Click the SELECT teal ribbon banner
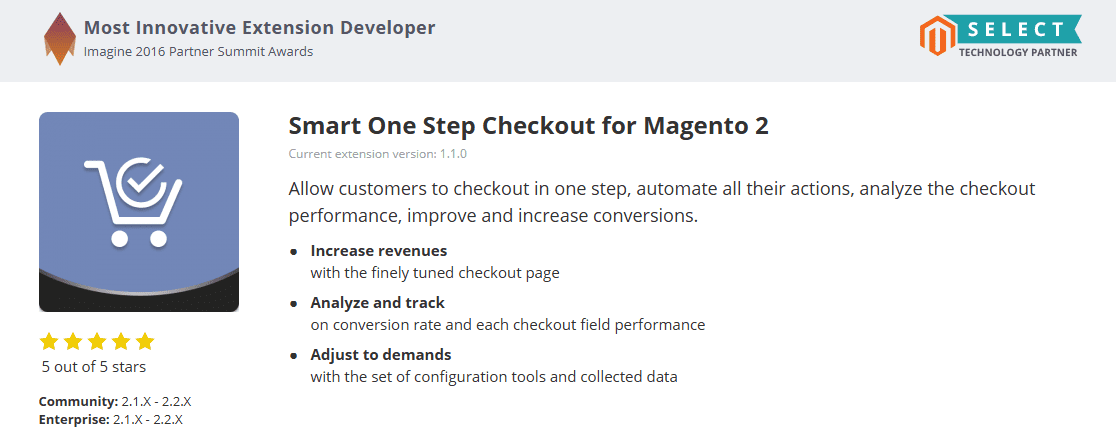1116x441 pixels. (x=1017, y=28)
